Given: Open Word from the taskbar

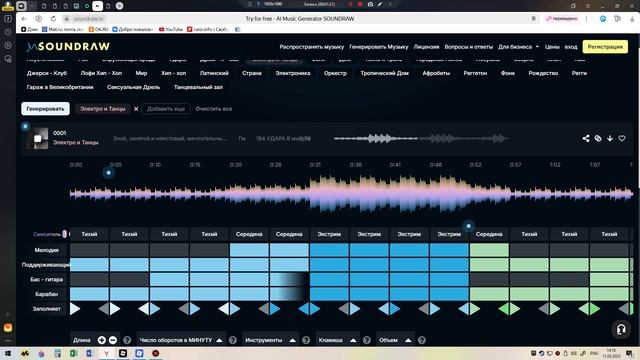Looking at the screenshot, I should (x=90, y=353).
